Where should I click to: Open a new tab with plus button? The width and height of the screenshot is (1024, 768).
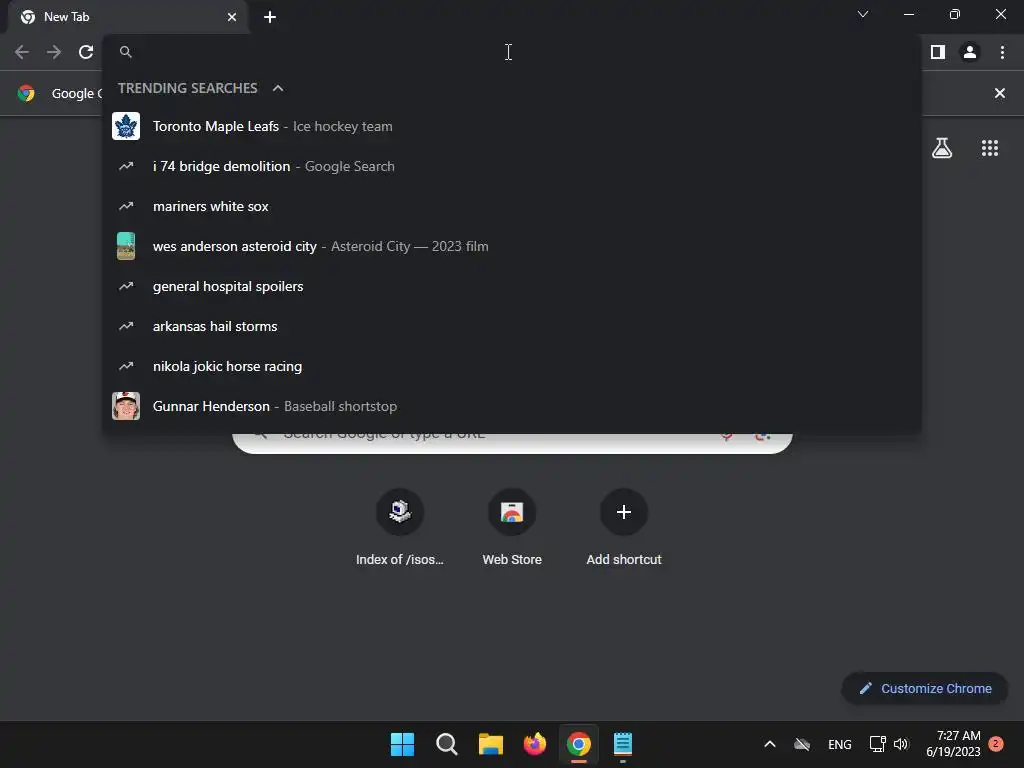(x=270, y=17)
